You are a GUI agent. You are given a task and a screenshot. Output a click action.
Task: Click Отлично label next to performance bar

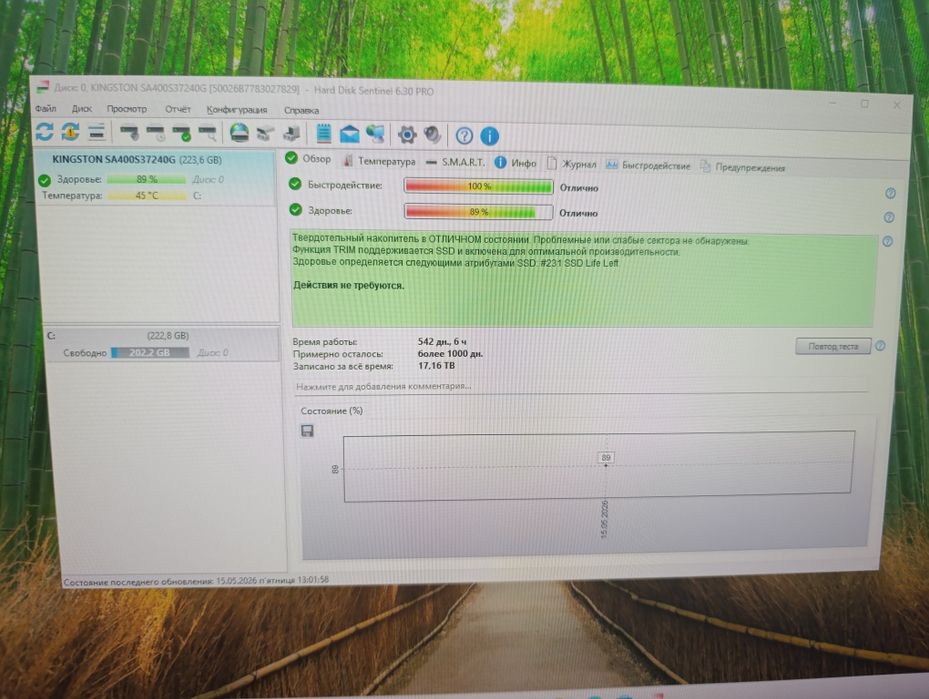click(x=579, y=188)
